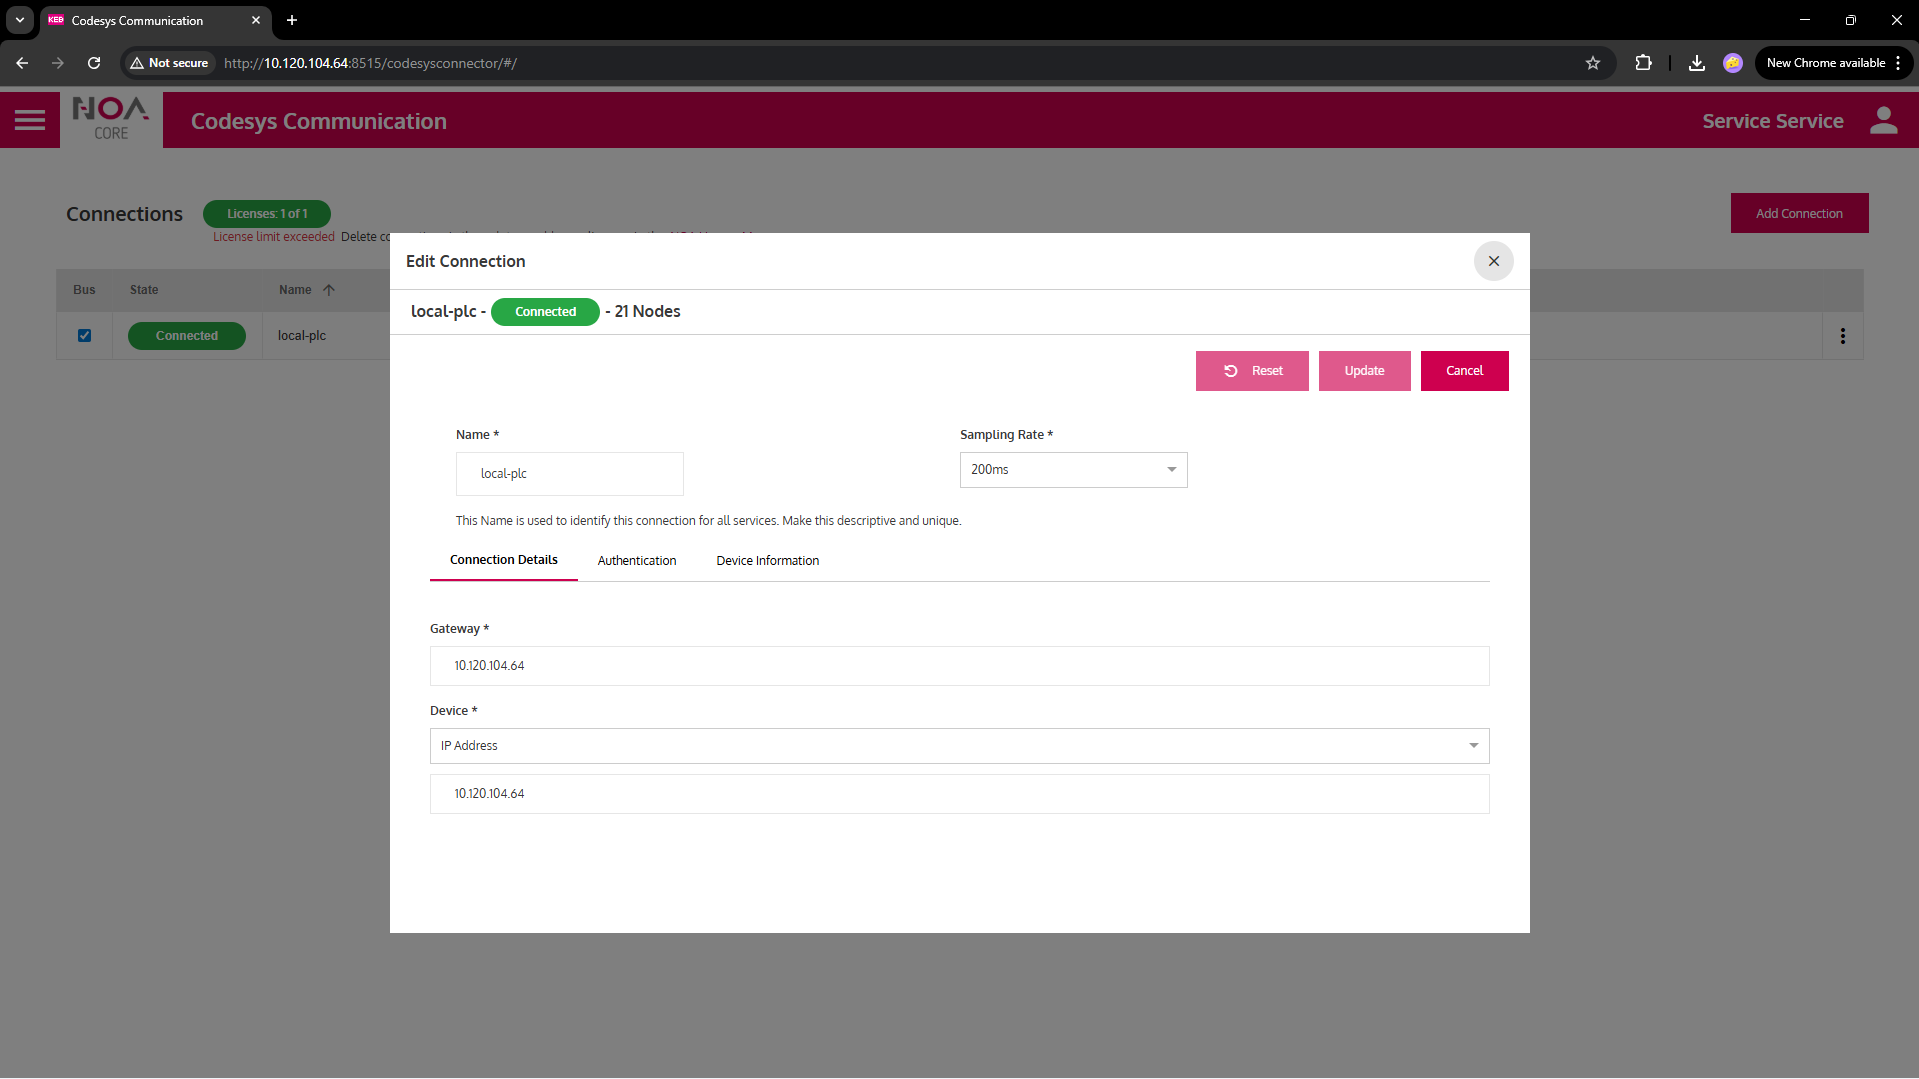Bookmark this page with the star icon
The width and height of the screenshot is (1919, 1079).
click(1593, 63)
